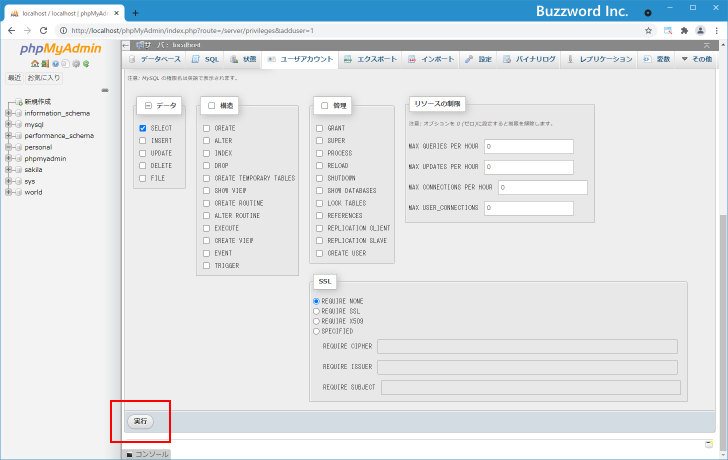The height and width of the screenshot is (460, 728).
Task: Click the performance_schema database icon
Action: click(x=19, y=136)
